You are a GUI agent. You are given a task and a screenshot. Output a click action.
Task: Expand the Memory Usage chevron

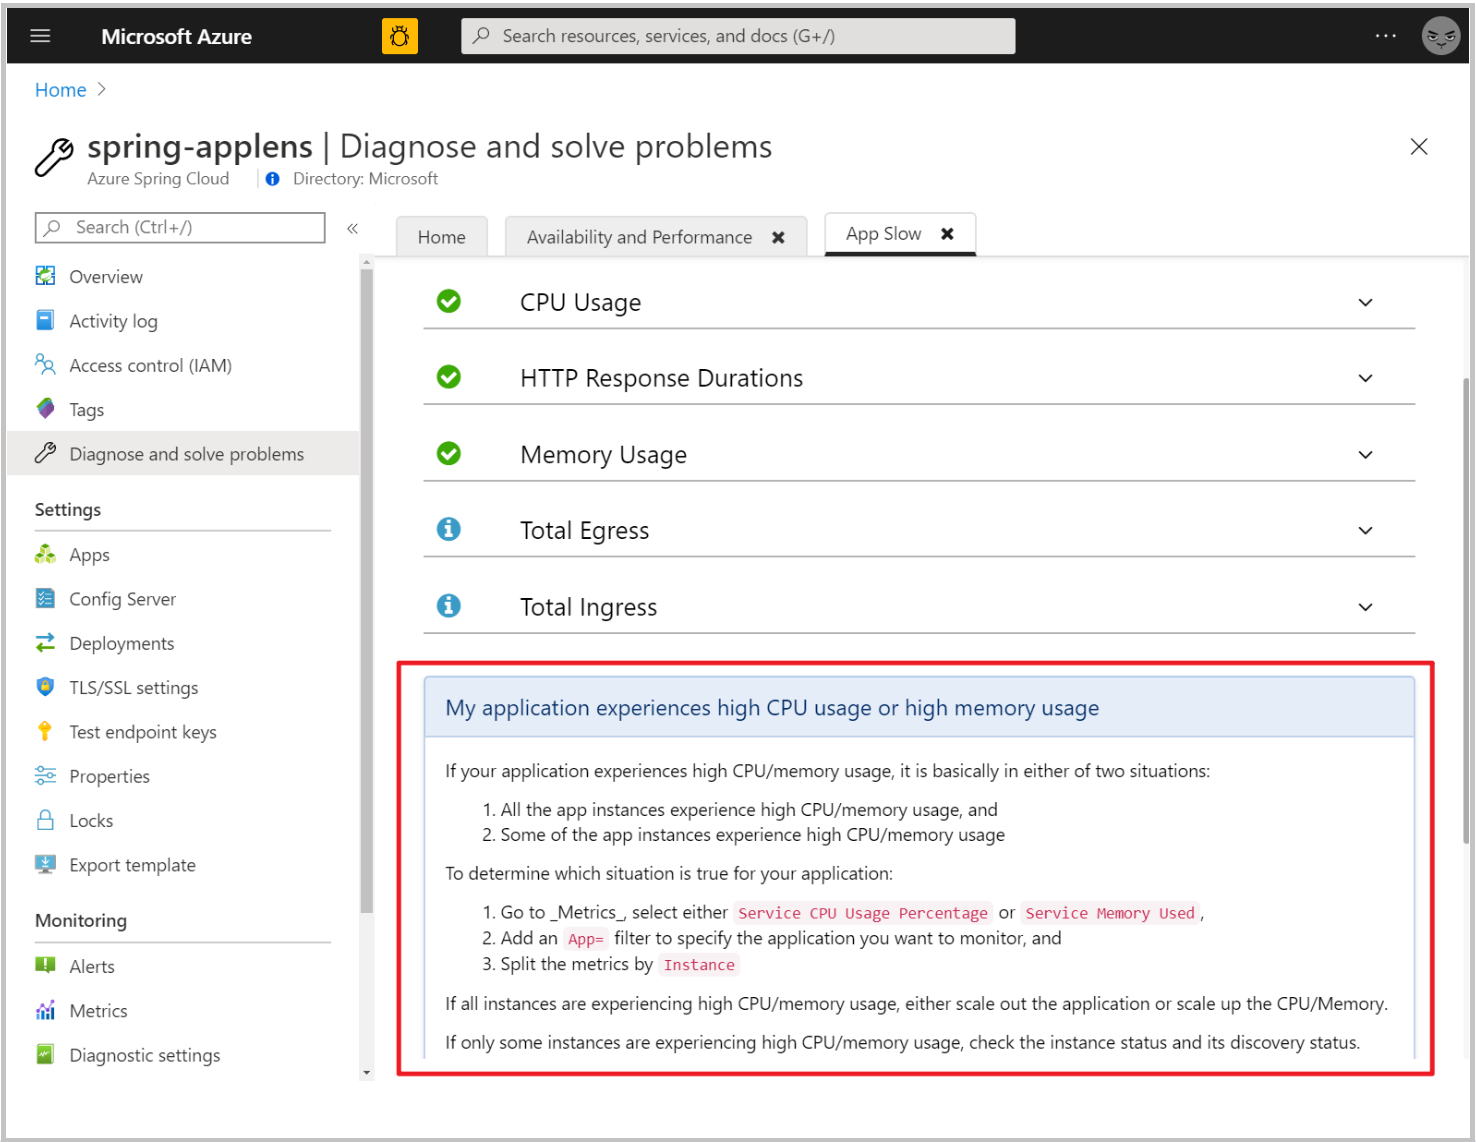click(x=1365, y=455)
